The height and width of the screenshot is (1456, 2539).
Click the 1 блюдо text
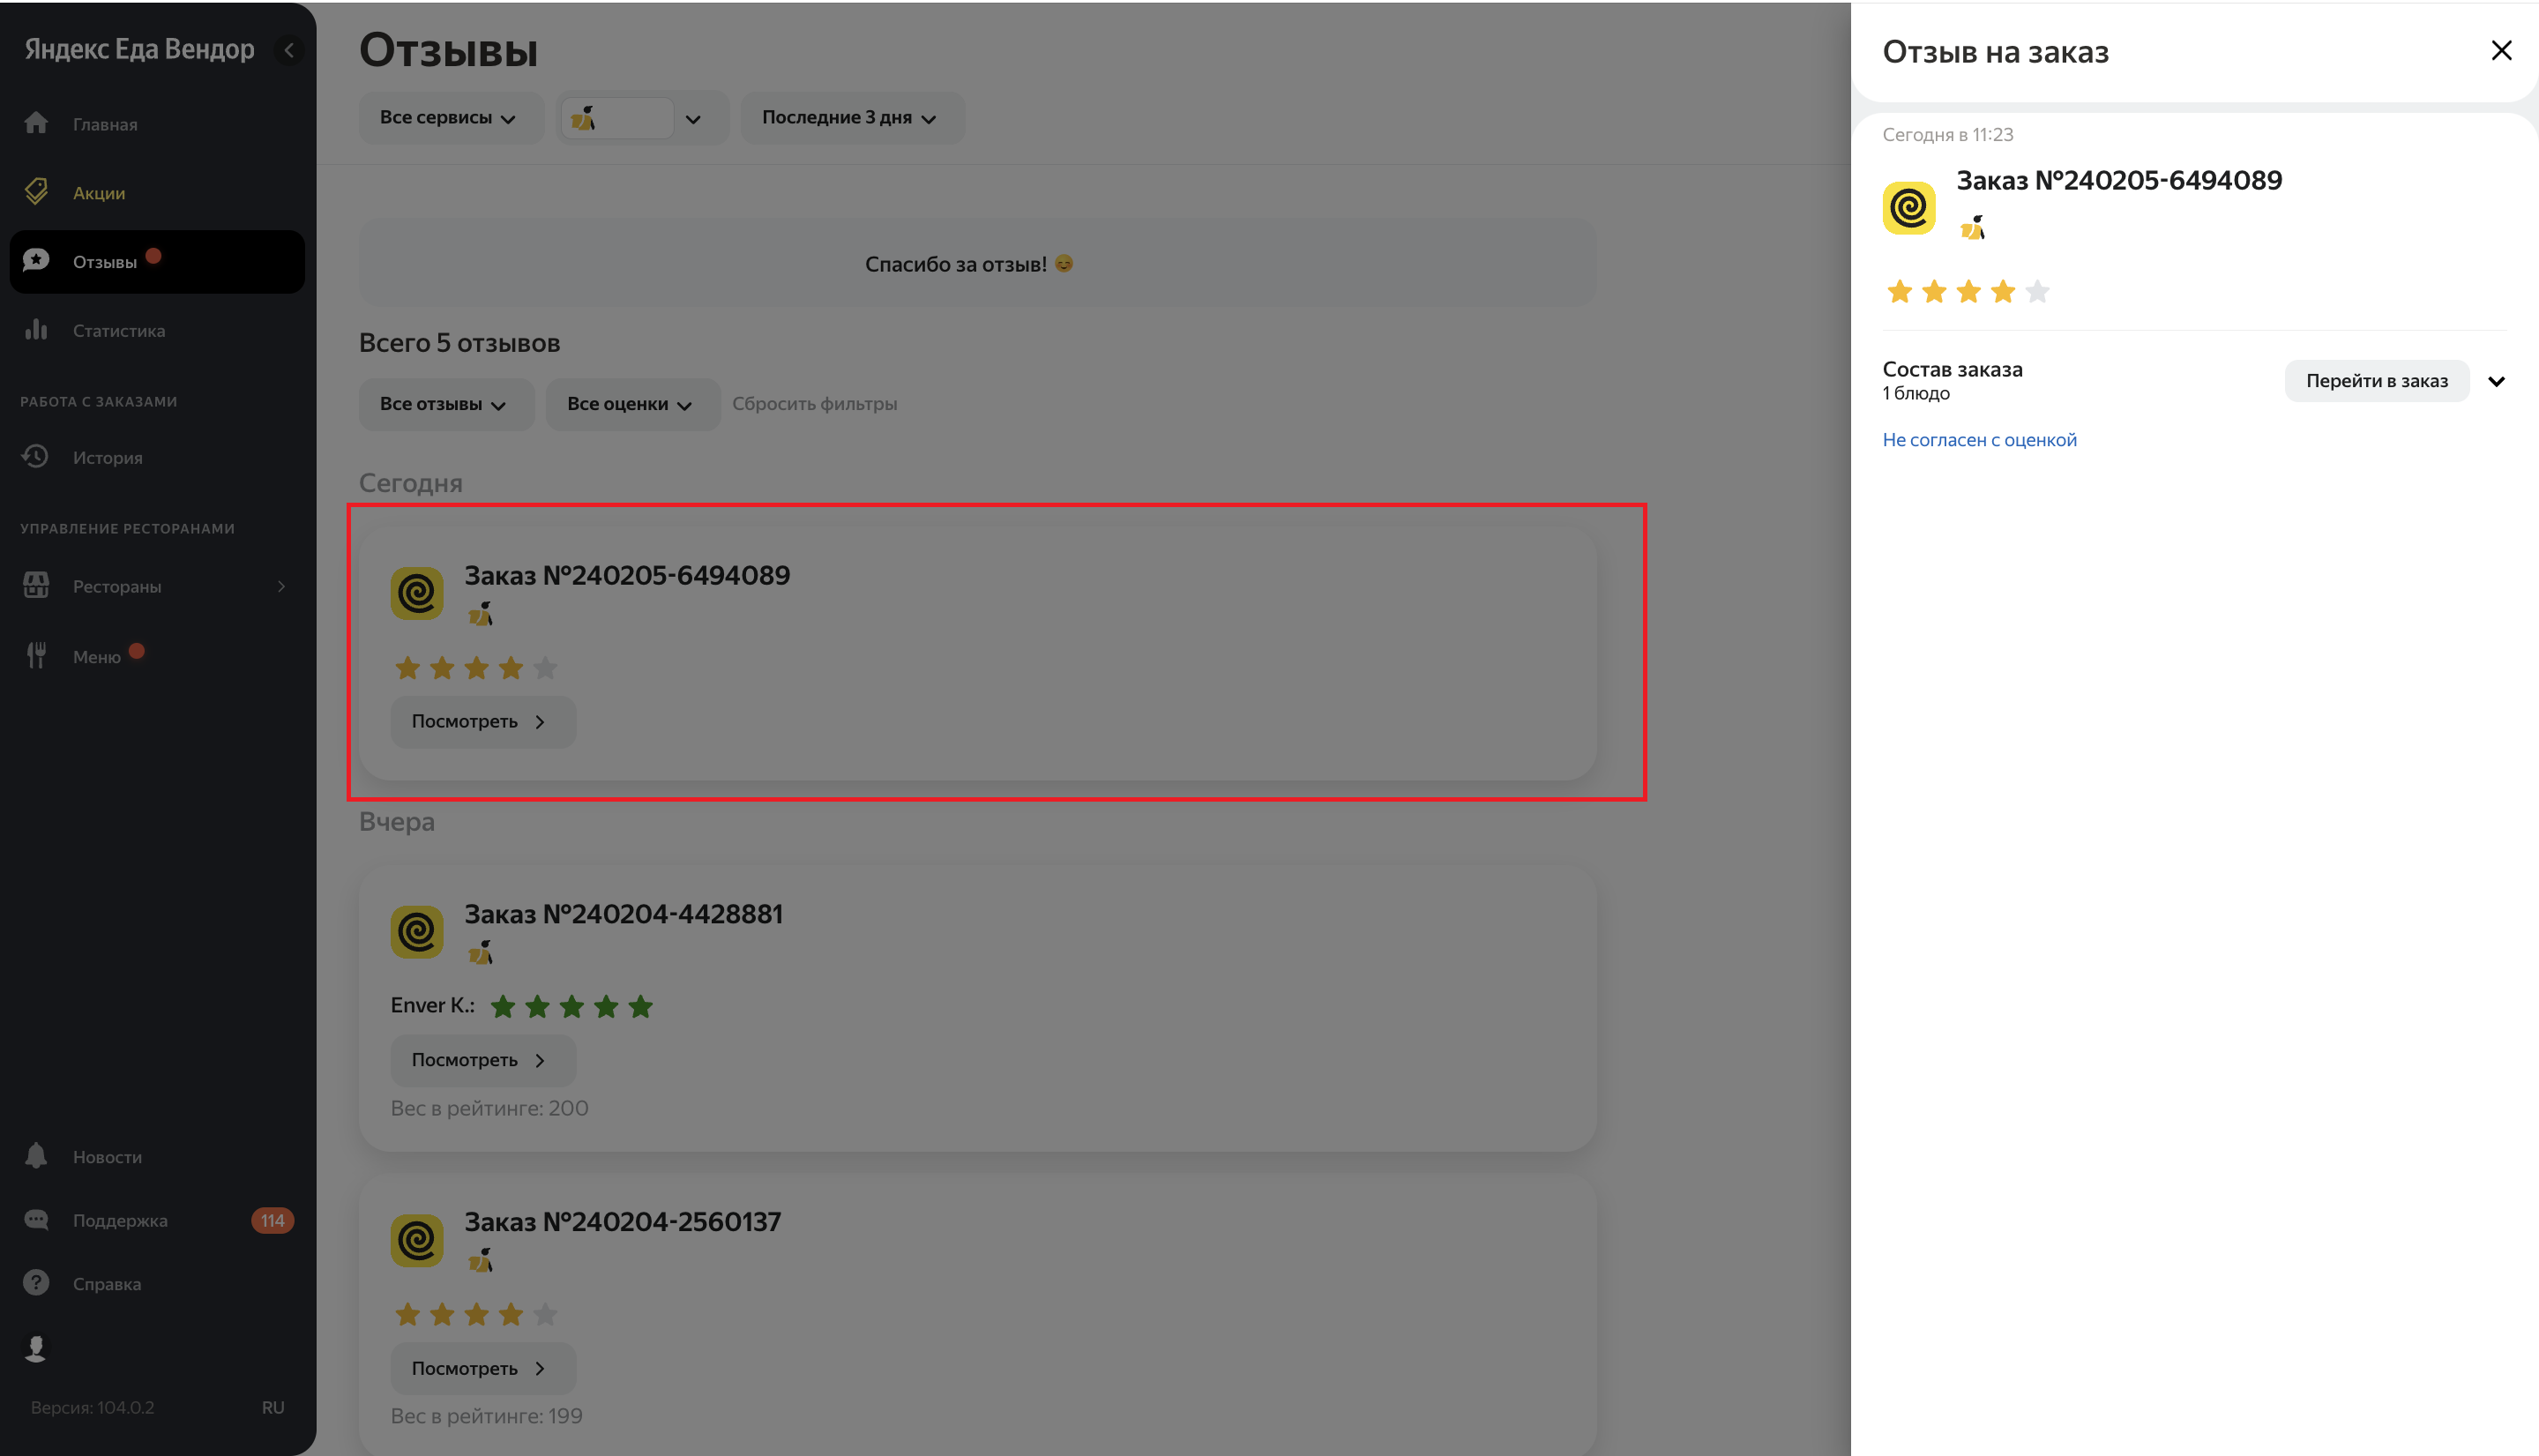click(1915, 394)
